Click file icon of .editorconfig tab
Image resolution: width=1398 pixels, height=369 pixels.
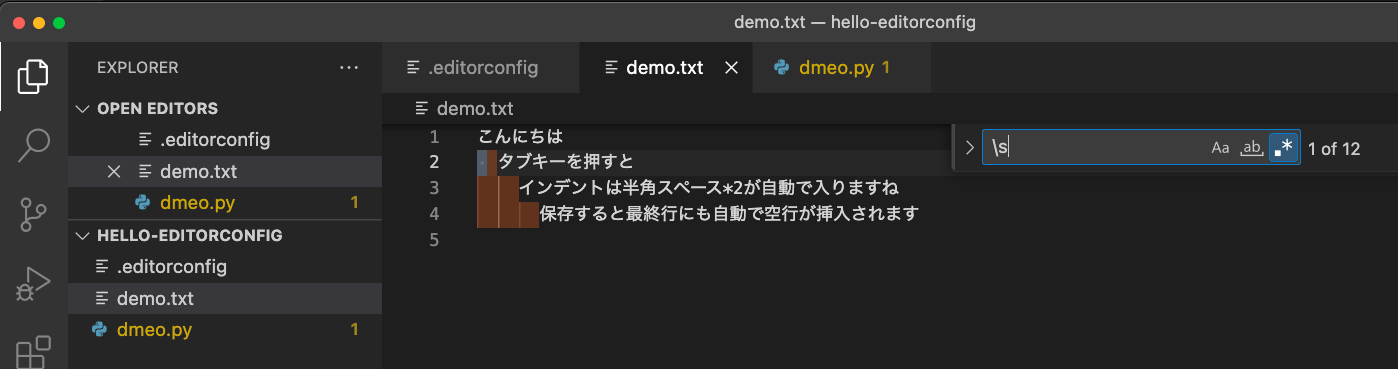tap(412, 68)
